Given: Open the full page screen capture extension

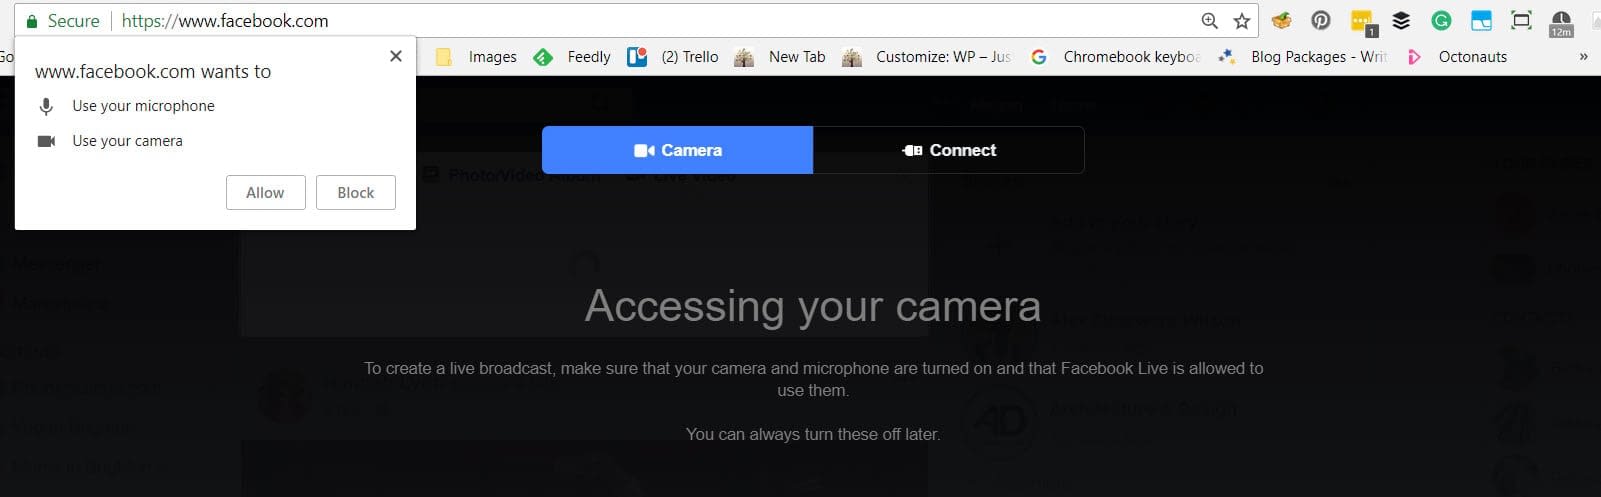Looking at the screenshot, I should (x=1521, y=20).
